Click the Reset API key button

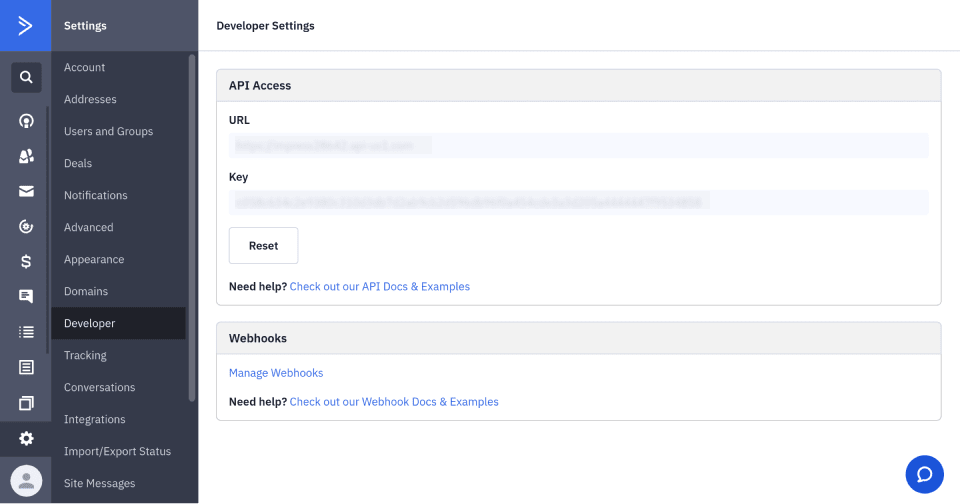(263, 246)
